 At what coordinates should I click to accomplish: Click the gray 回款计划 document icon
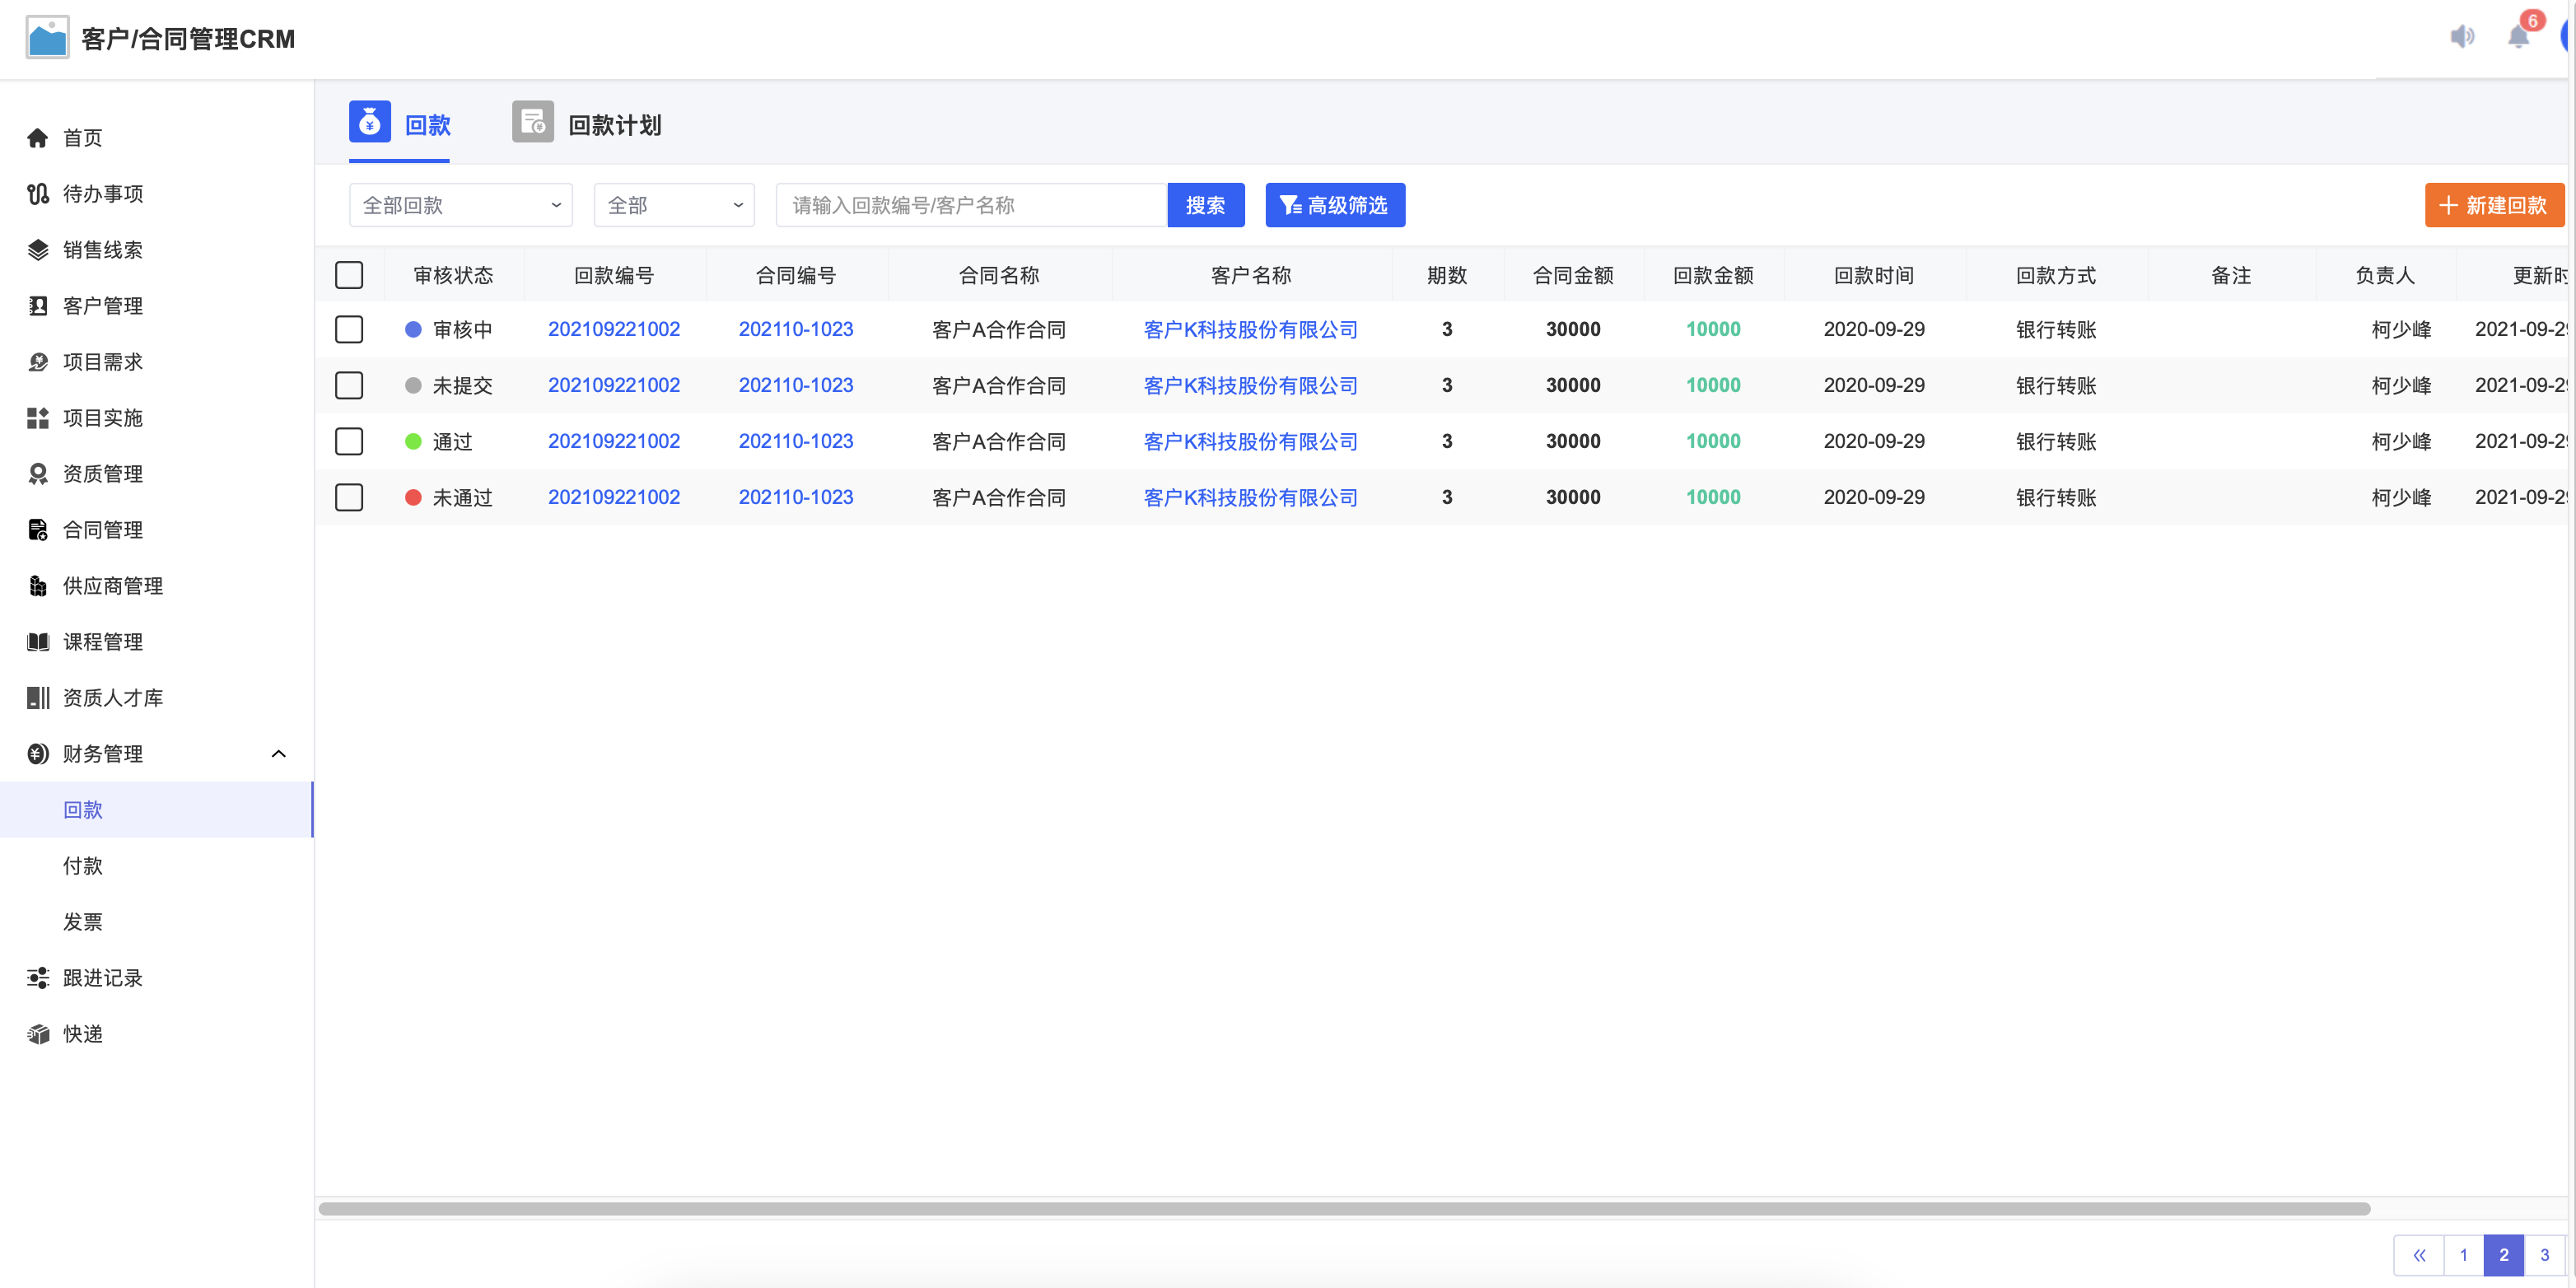[x=533, y=122]
